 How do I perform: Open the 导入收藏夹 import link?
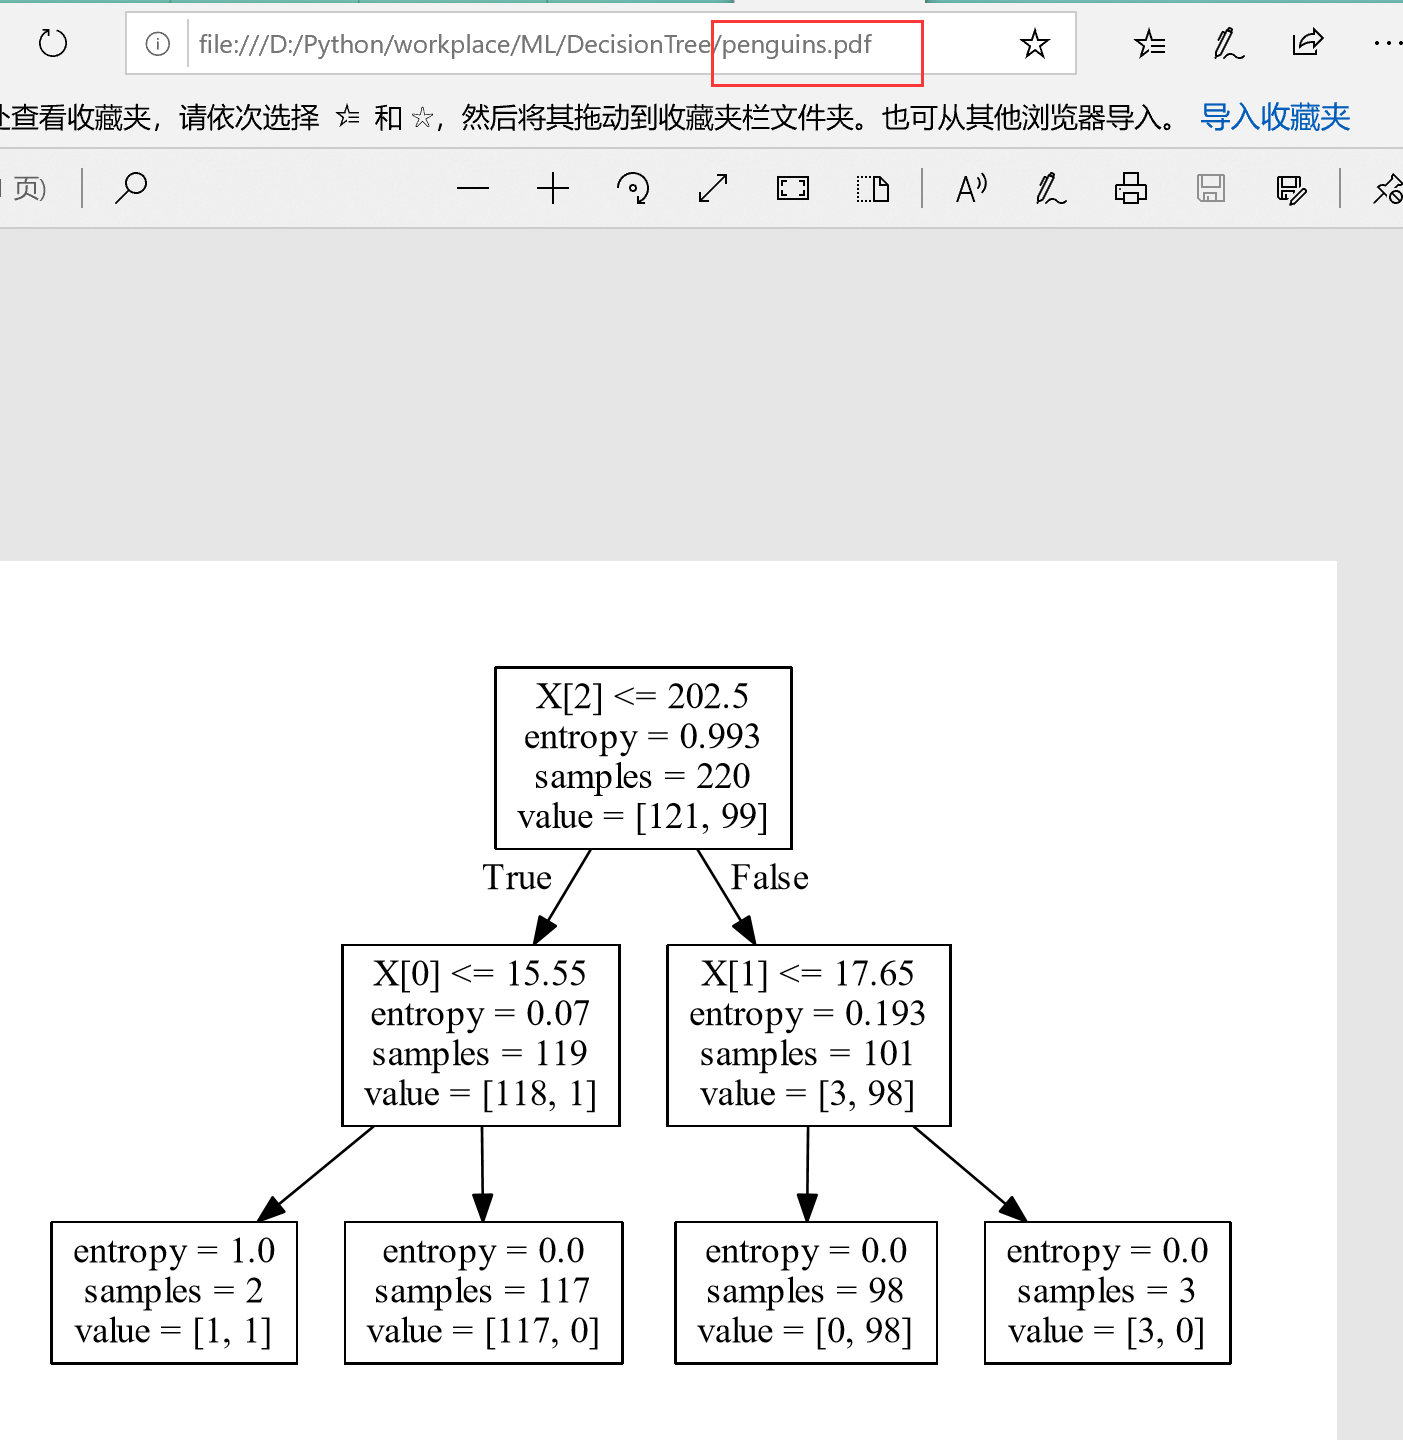pyautogui.click(x=1274, y=117)
